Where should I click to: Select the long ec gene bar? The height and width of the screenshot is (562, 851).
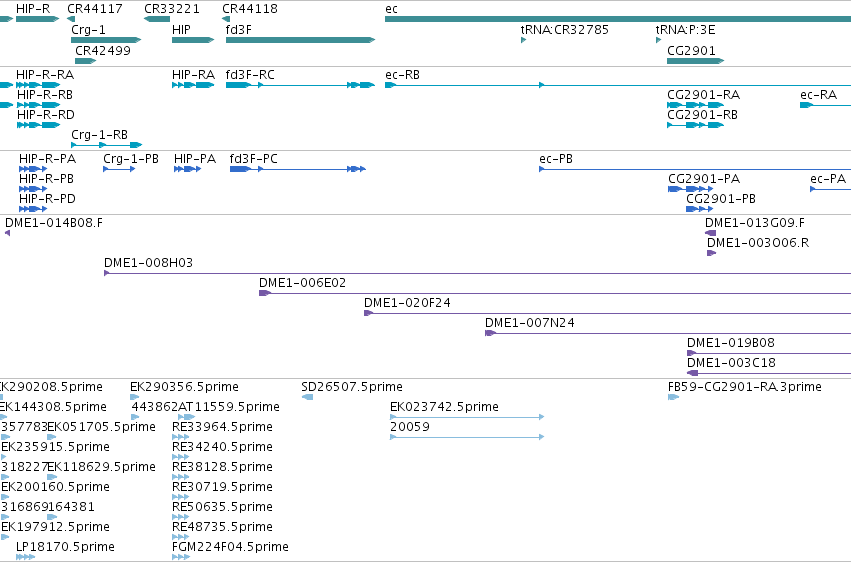pyautogui.click(x=618, y=19)
